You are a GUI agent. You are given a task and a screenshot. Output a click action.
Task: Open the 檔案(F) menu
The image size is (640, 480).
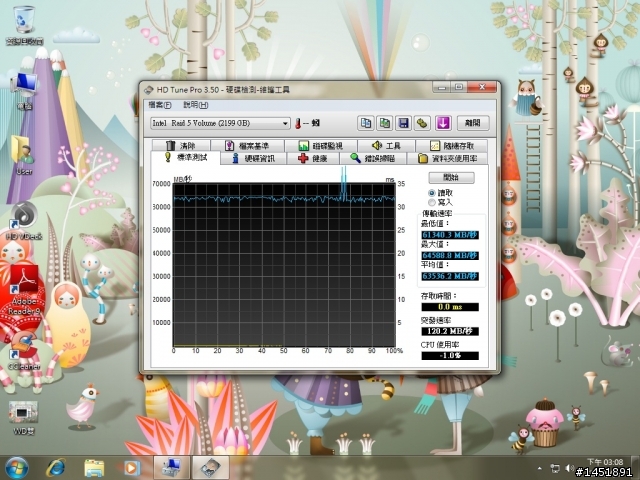(x=160, y=105)
